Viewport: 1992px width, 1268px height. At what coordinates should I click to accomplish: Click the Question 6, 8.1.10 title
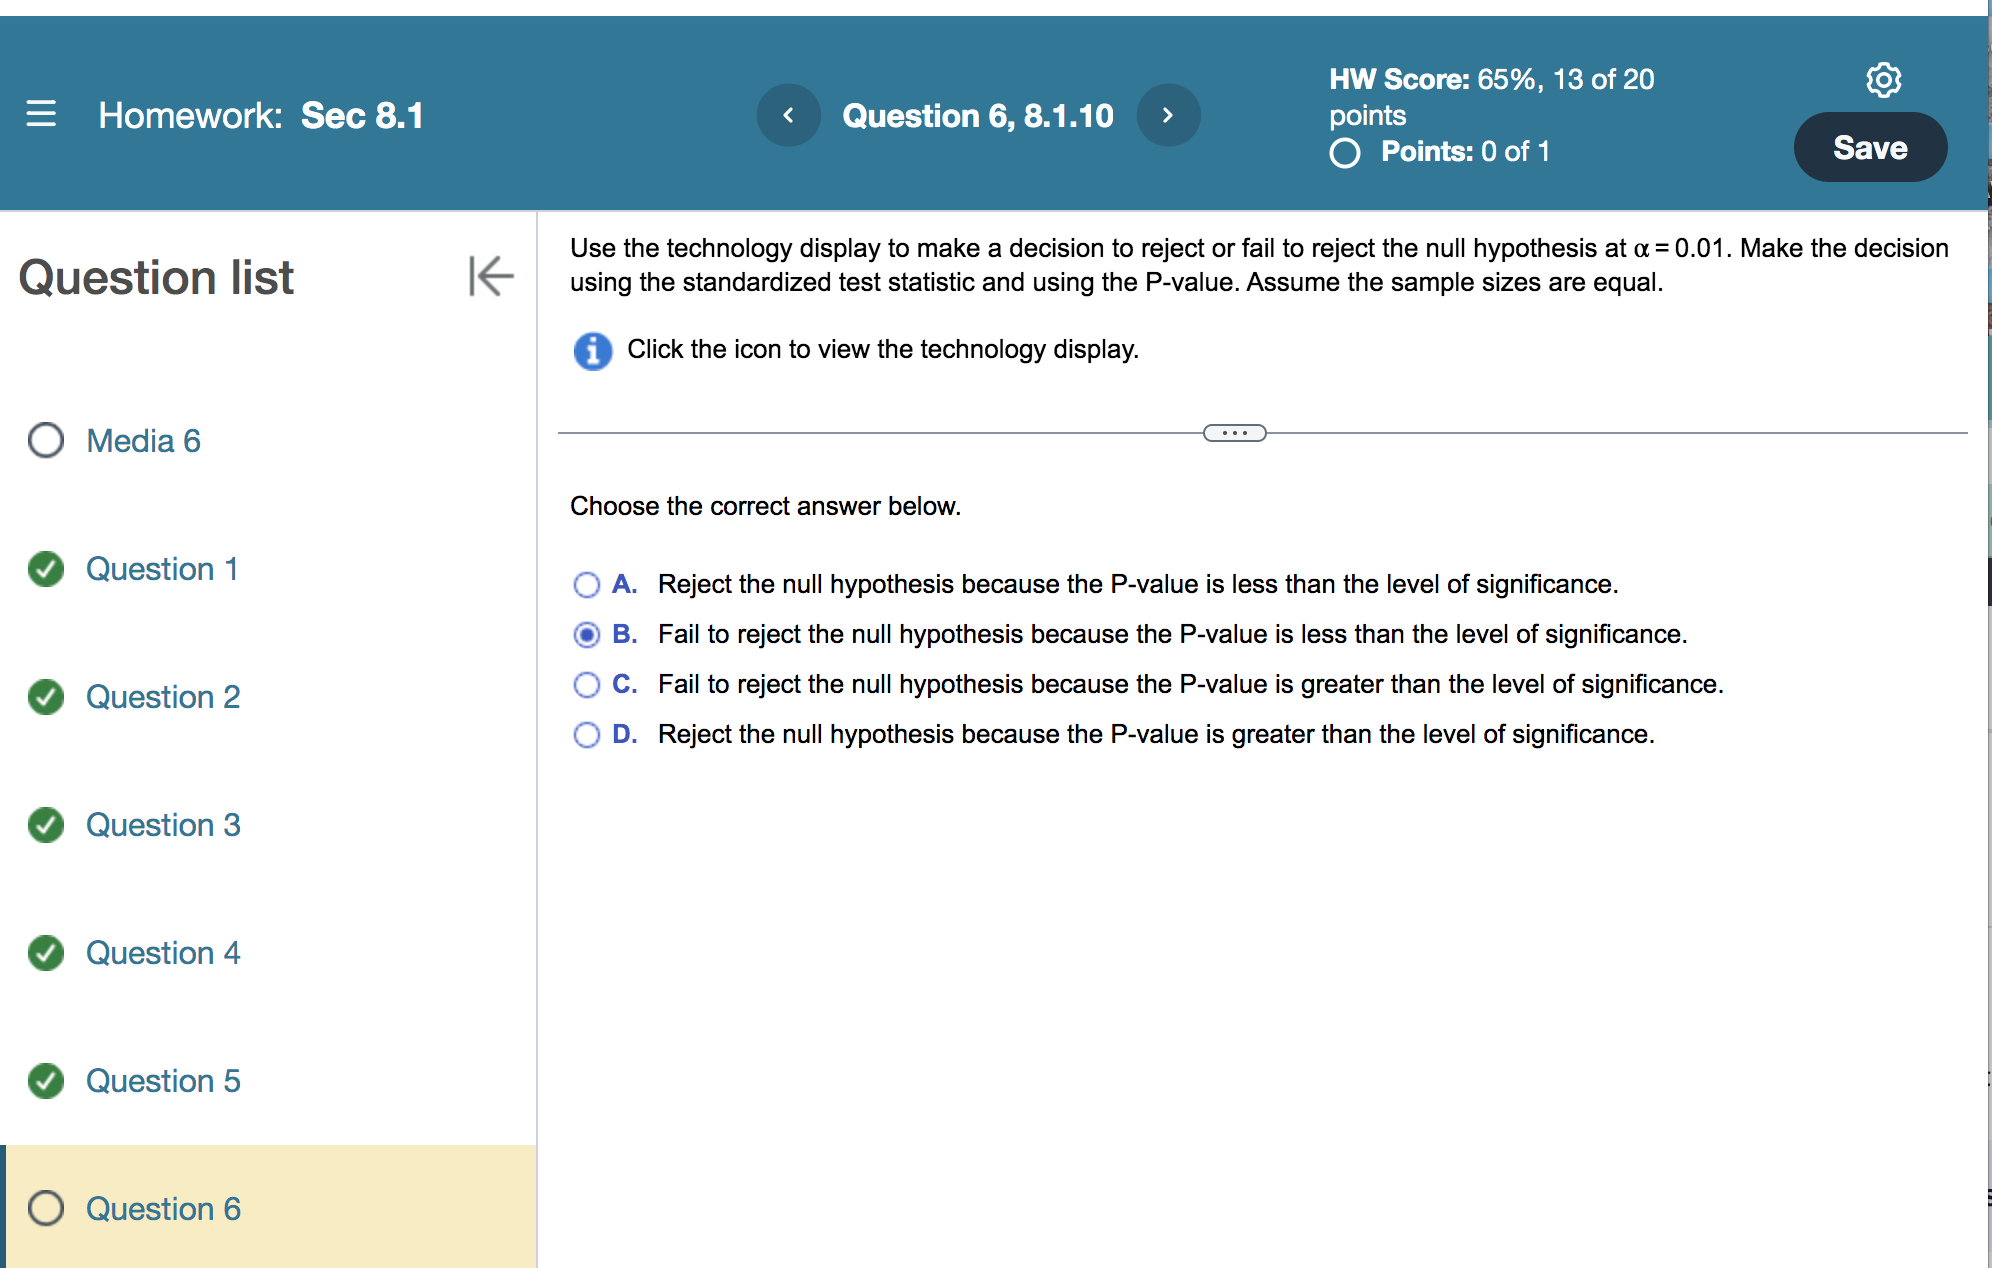[x=978, y=115]
